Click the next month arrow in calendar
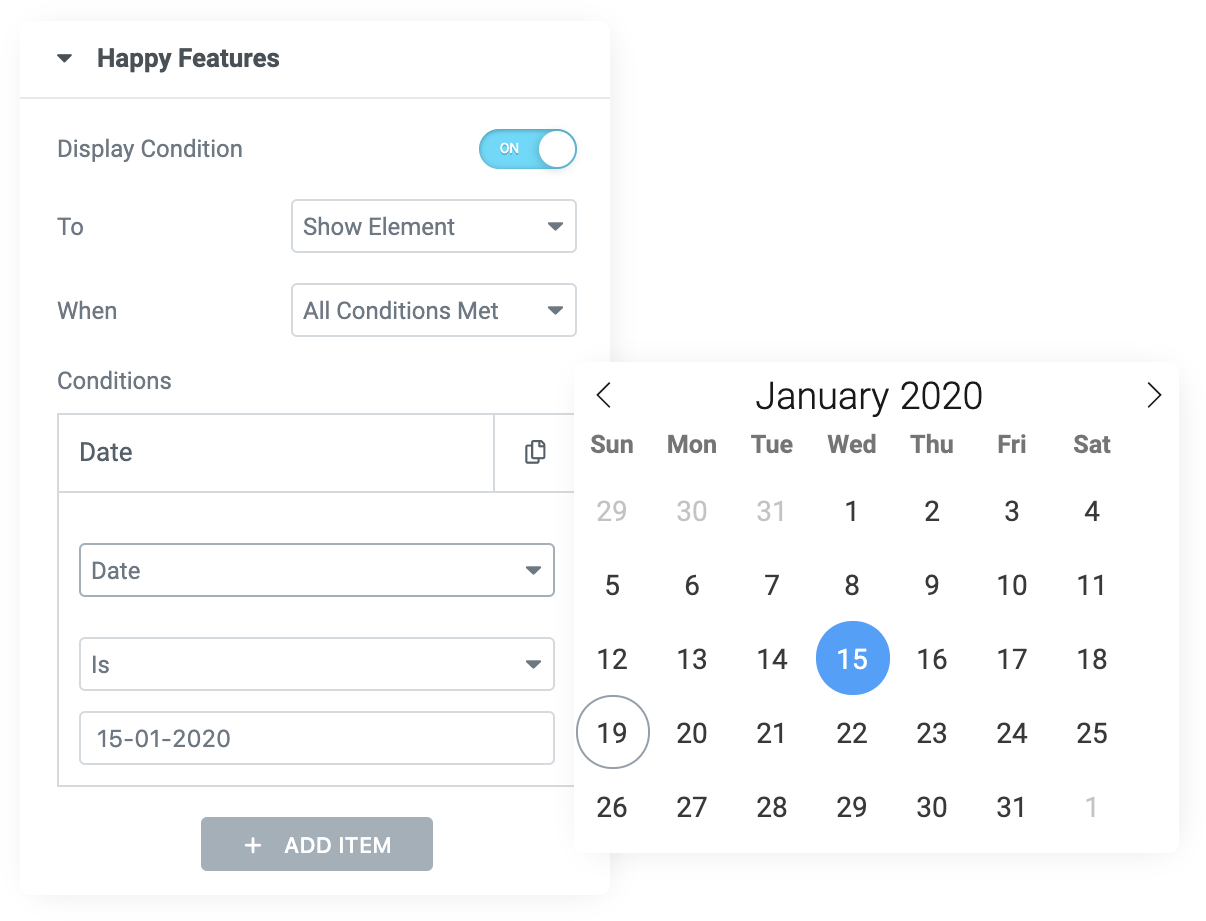This screenshot has width=1206, height=921. (x=1154, y=395)
